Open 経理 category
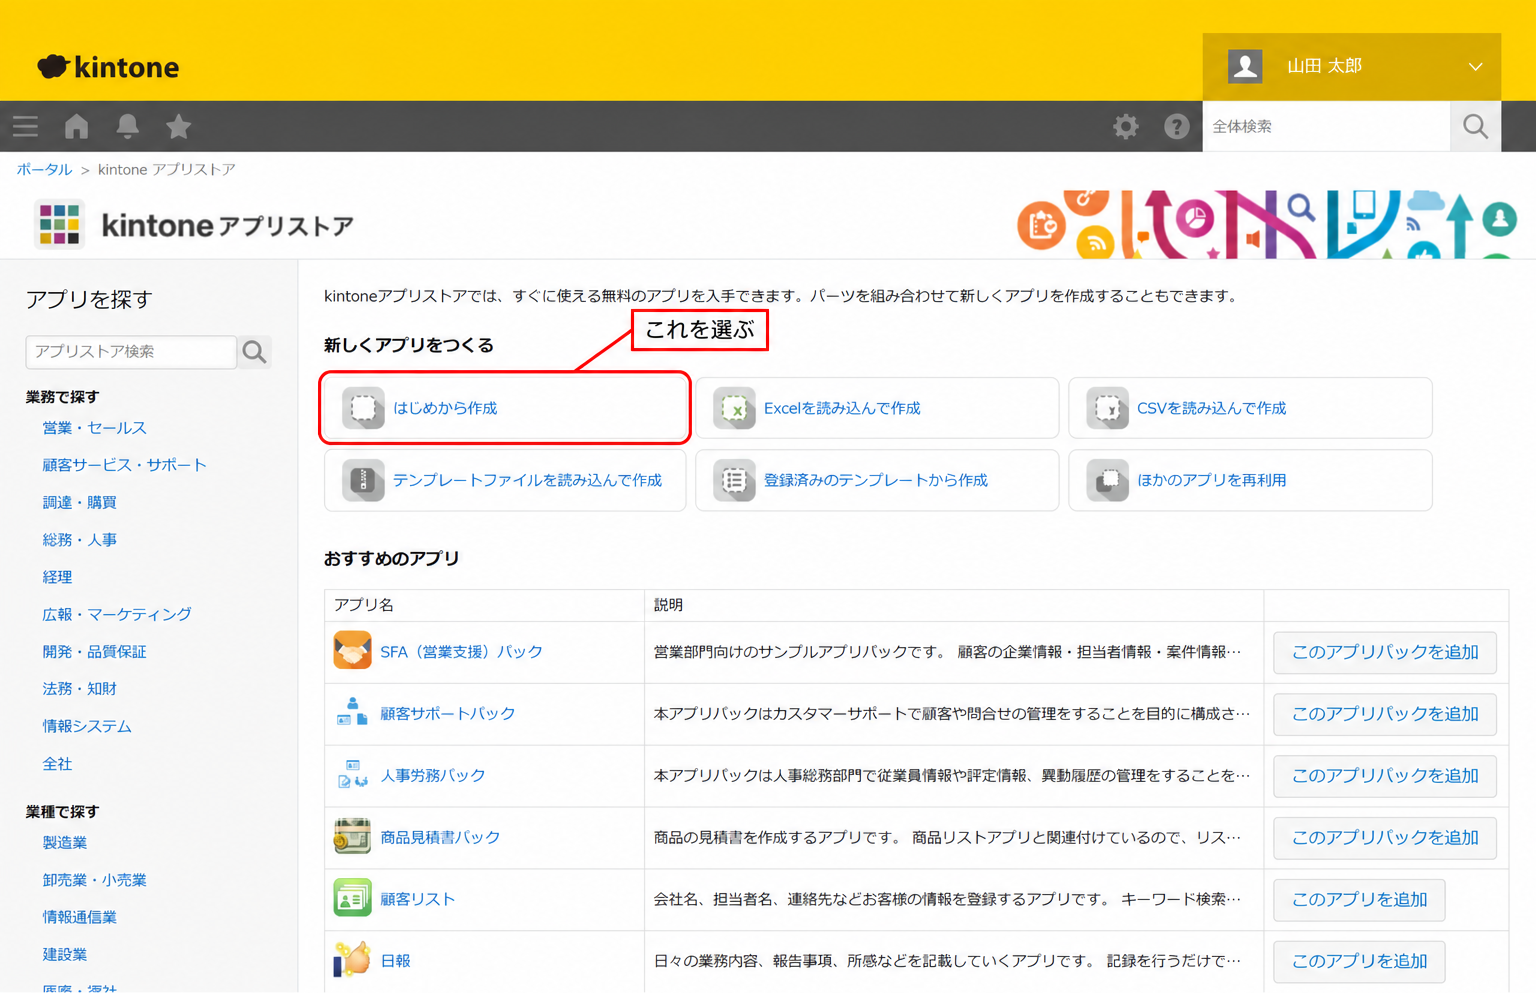1536x993 pixels. pos(57,577)
